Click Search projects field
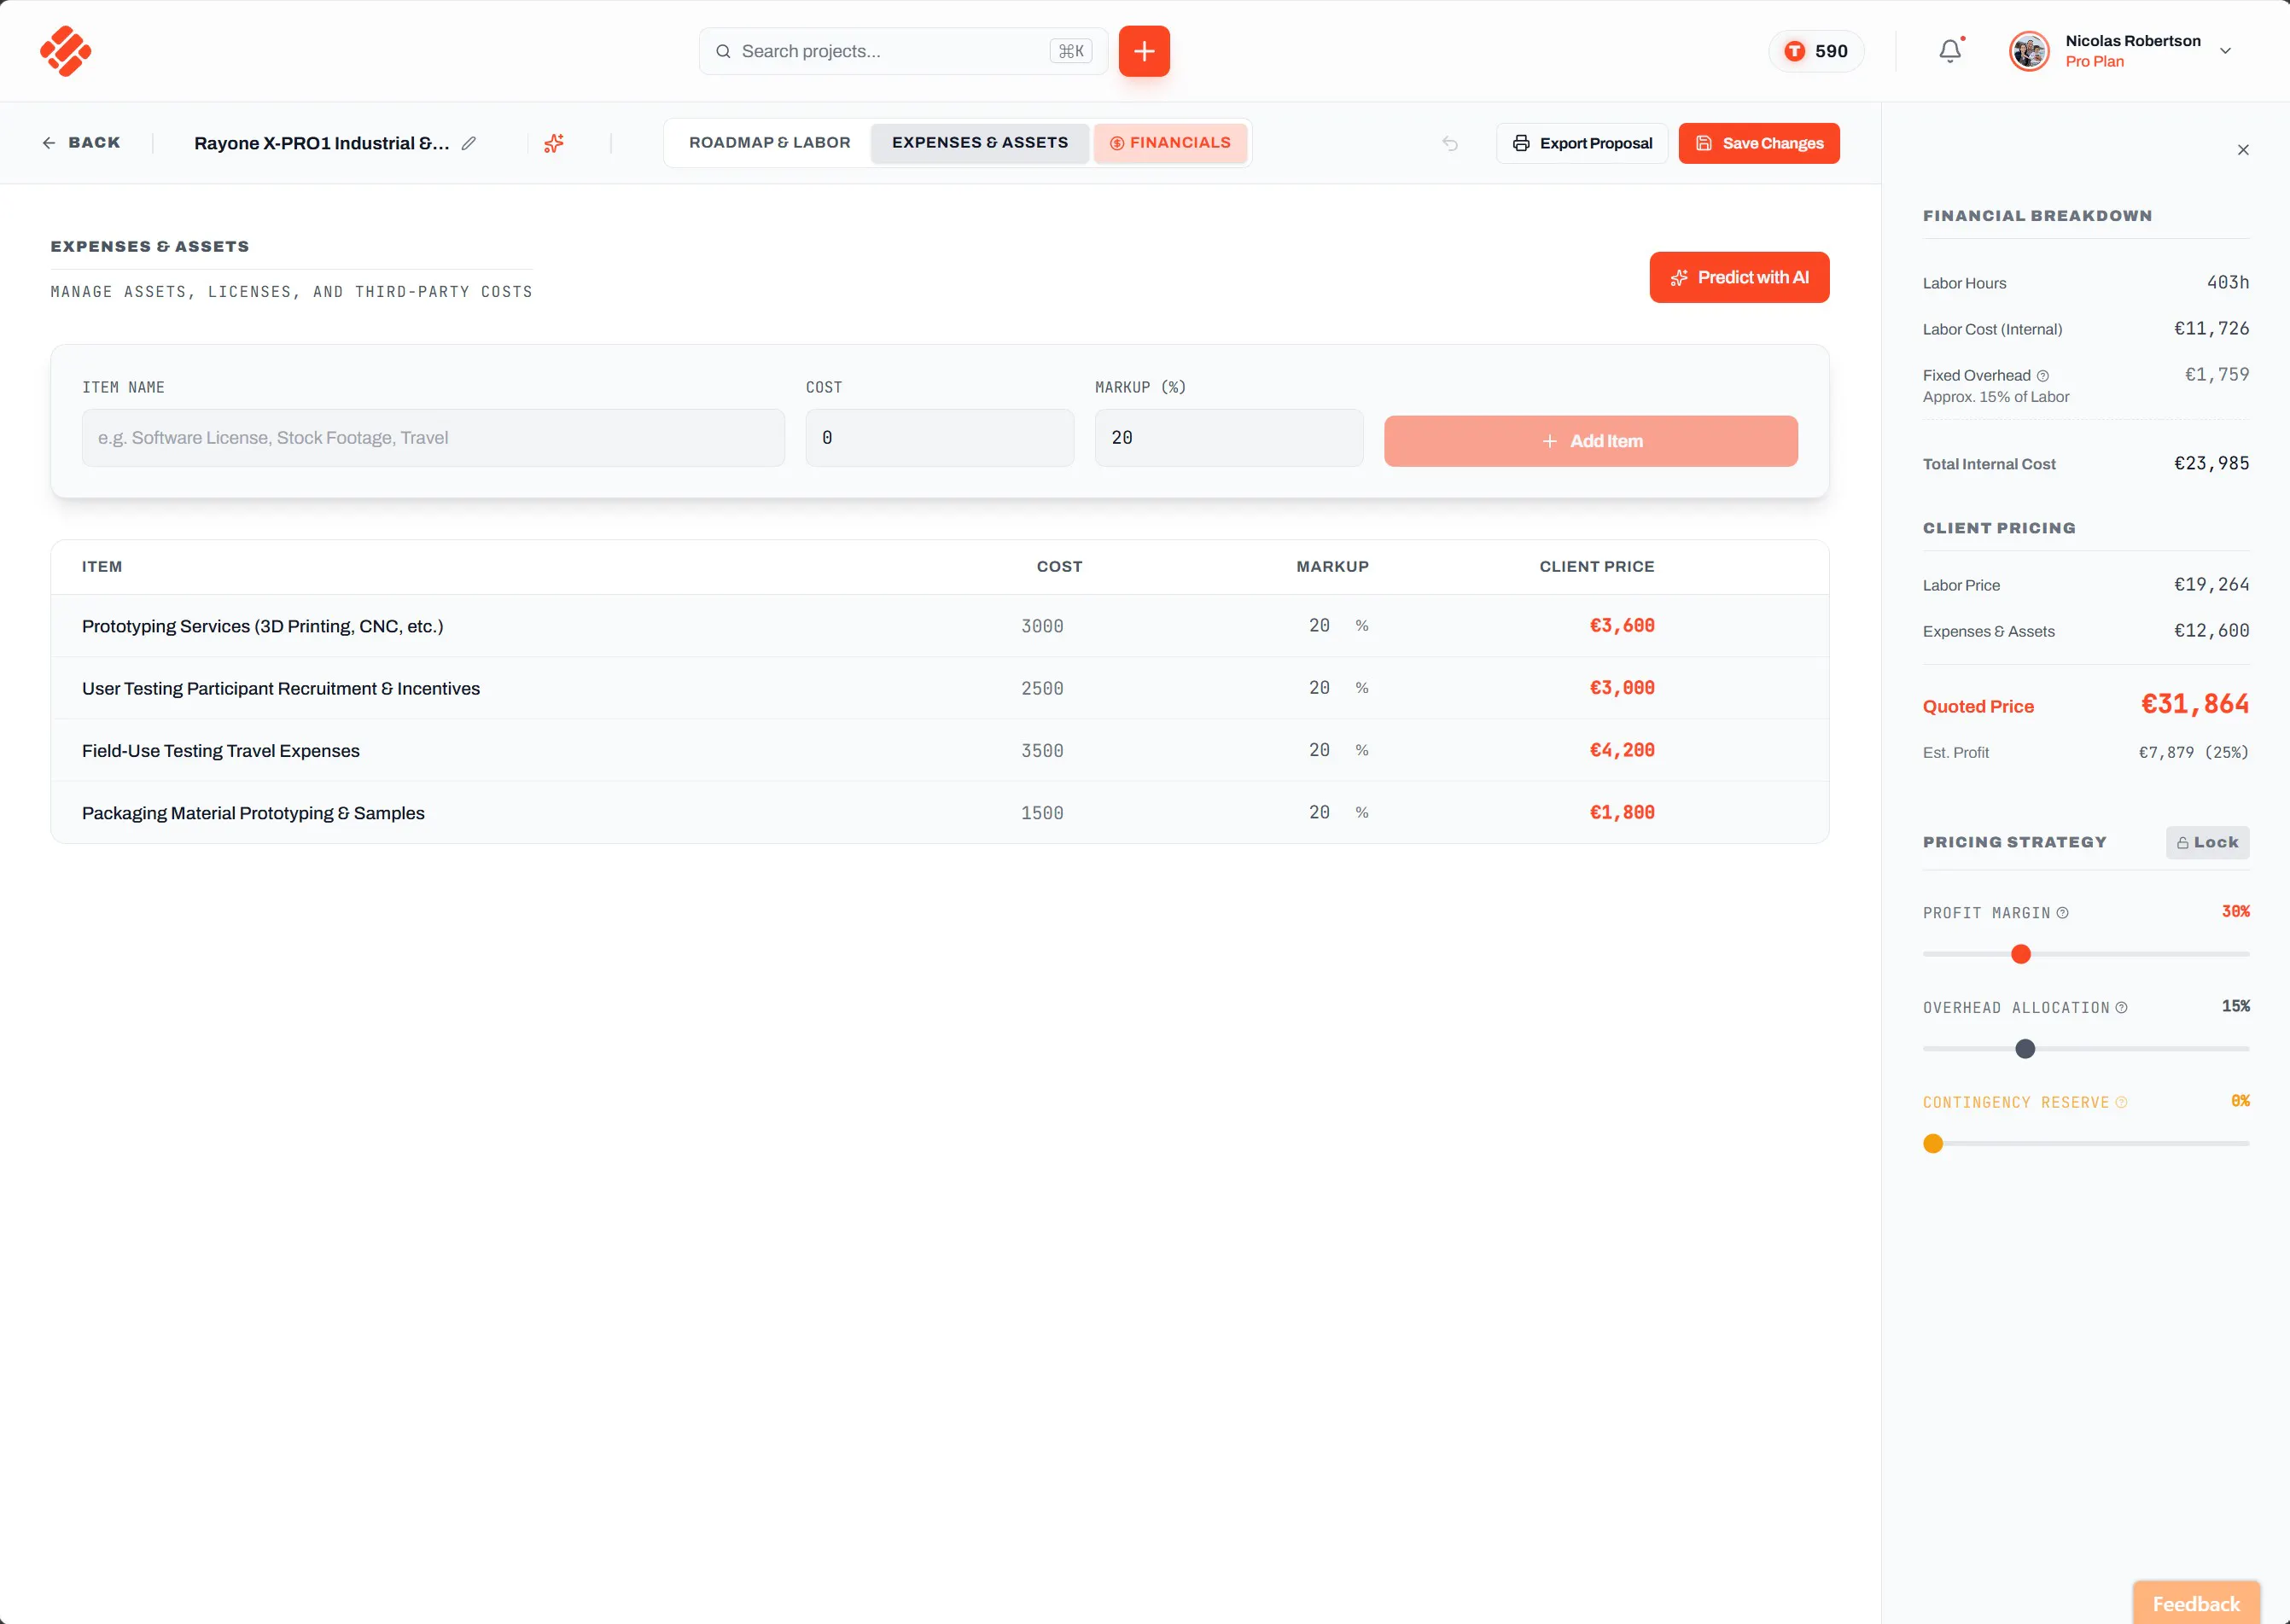Image resolution: width=2290 pixels, height=1624 pixels. [x=903, y=51]
